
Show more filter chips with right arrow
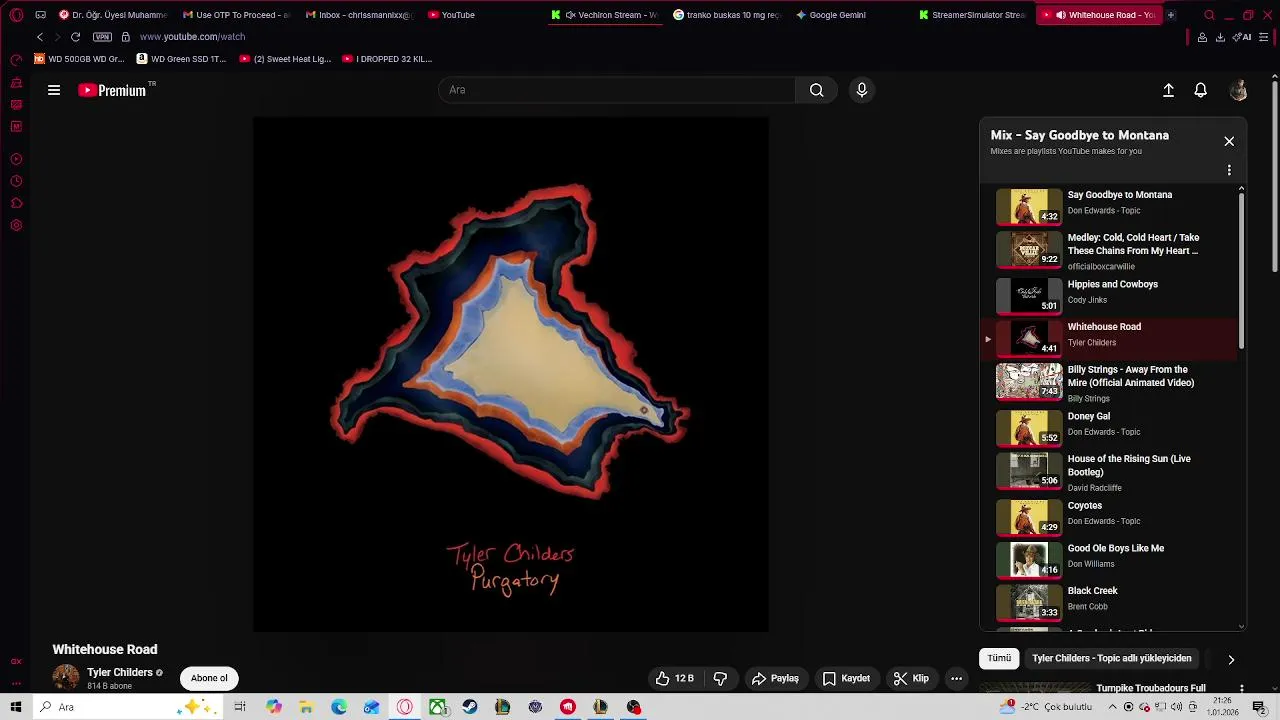coord(1231,659)
